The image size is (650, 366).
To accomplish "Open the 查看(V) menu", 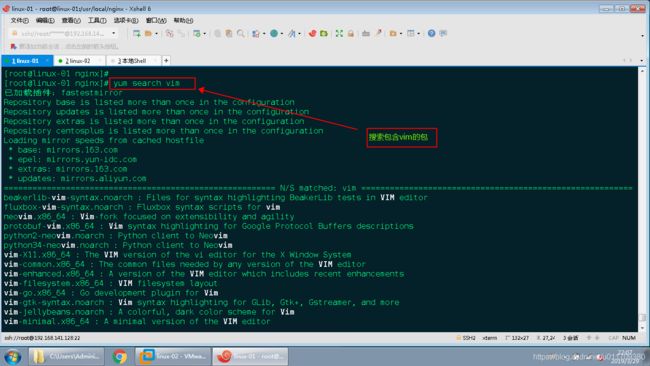I will pos(71,20).
